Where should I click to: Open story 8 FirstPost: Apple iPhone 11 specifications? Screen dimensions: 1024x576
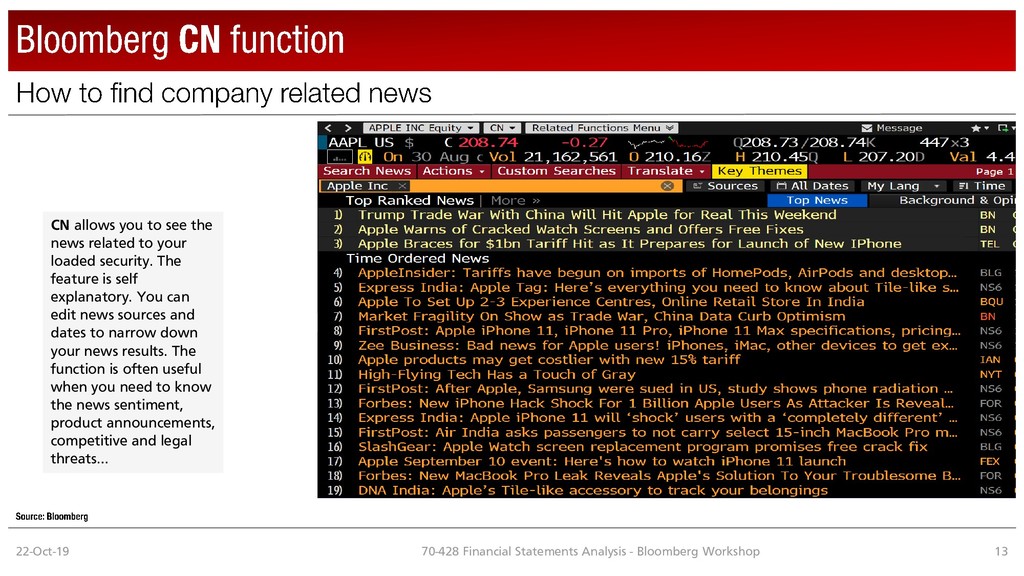pos(659,330)
